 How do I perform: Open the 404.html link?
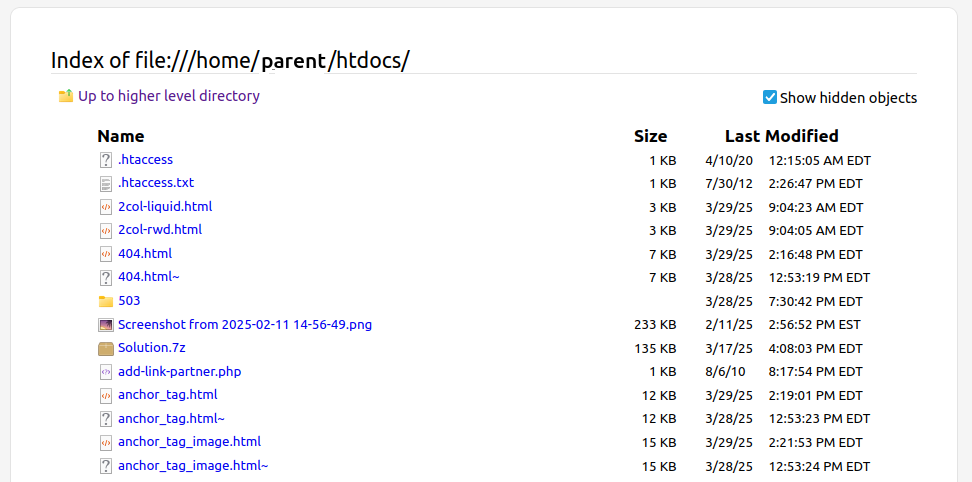tap(145, 253)
